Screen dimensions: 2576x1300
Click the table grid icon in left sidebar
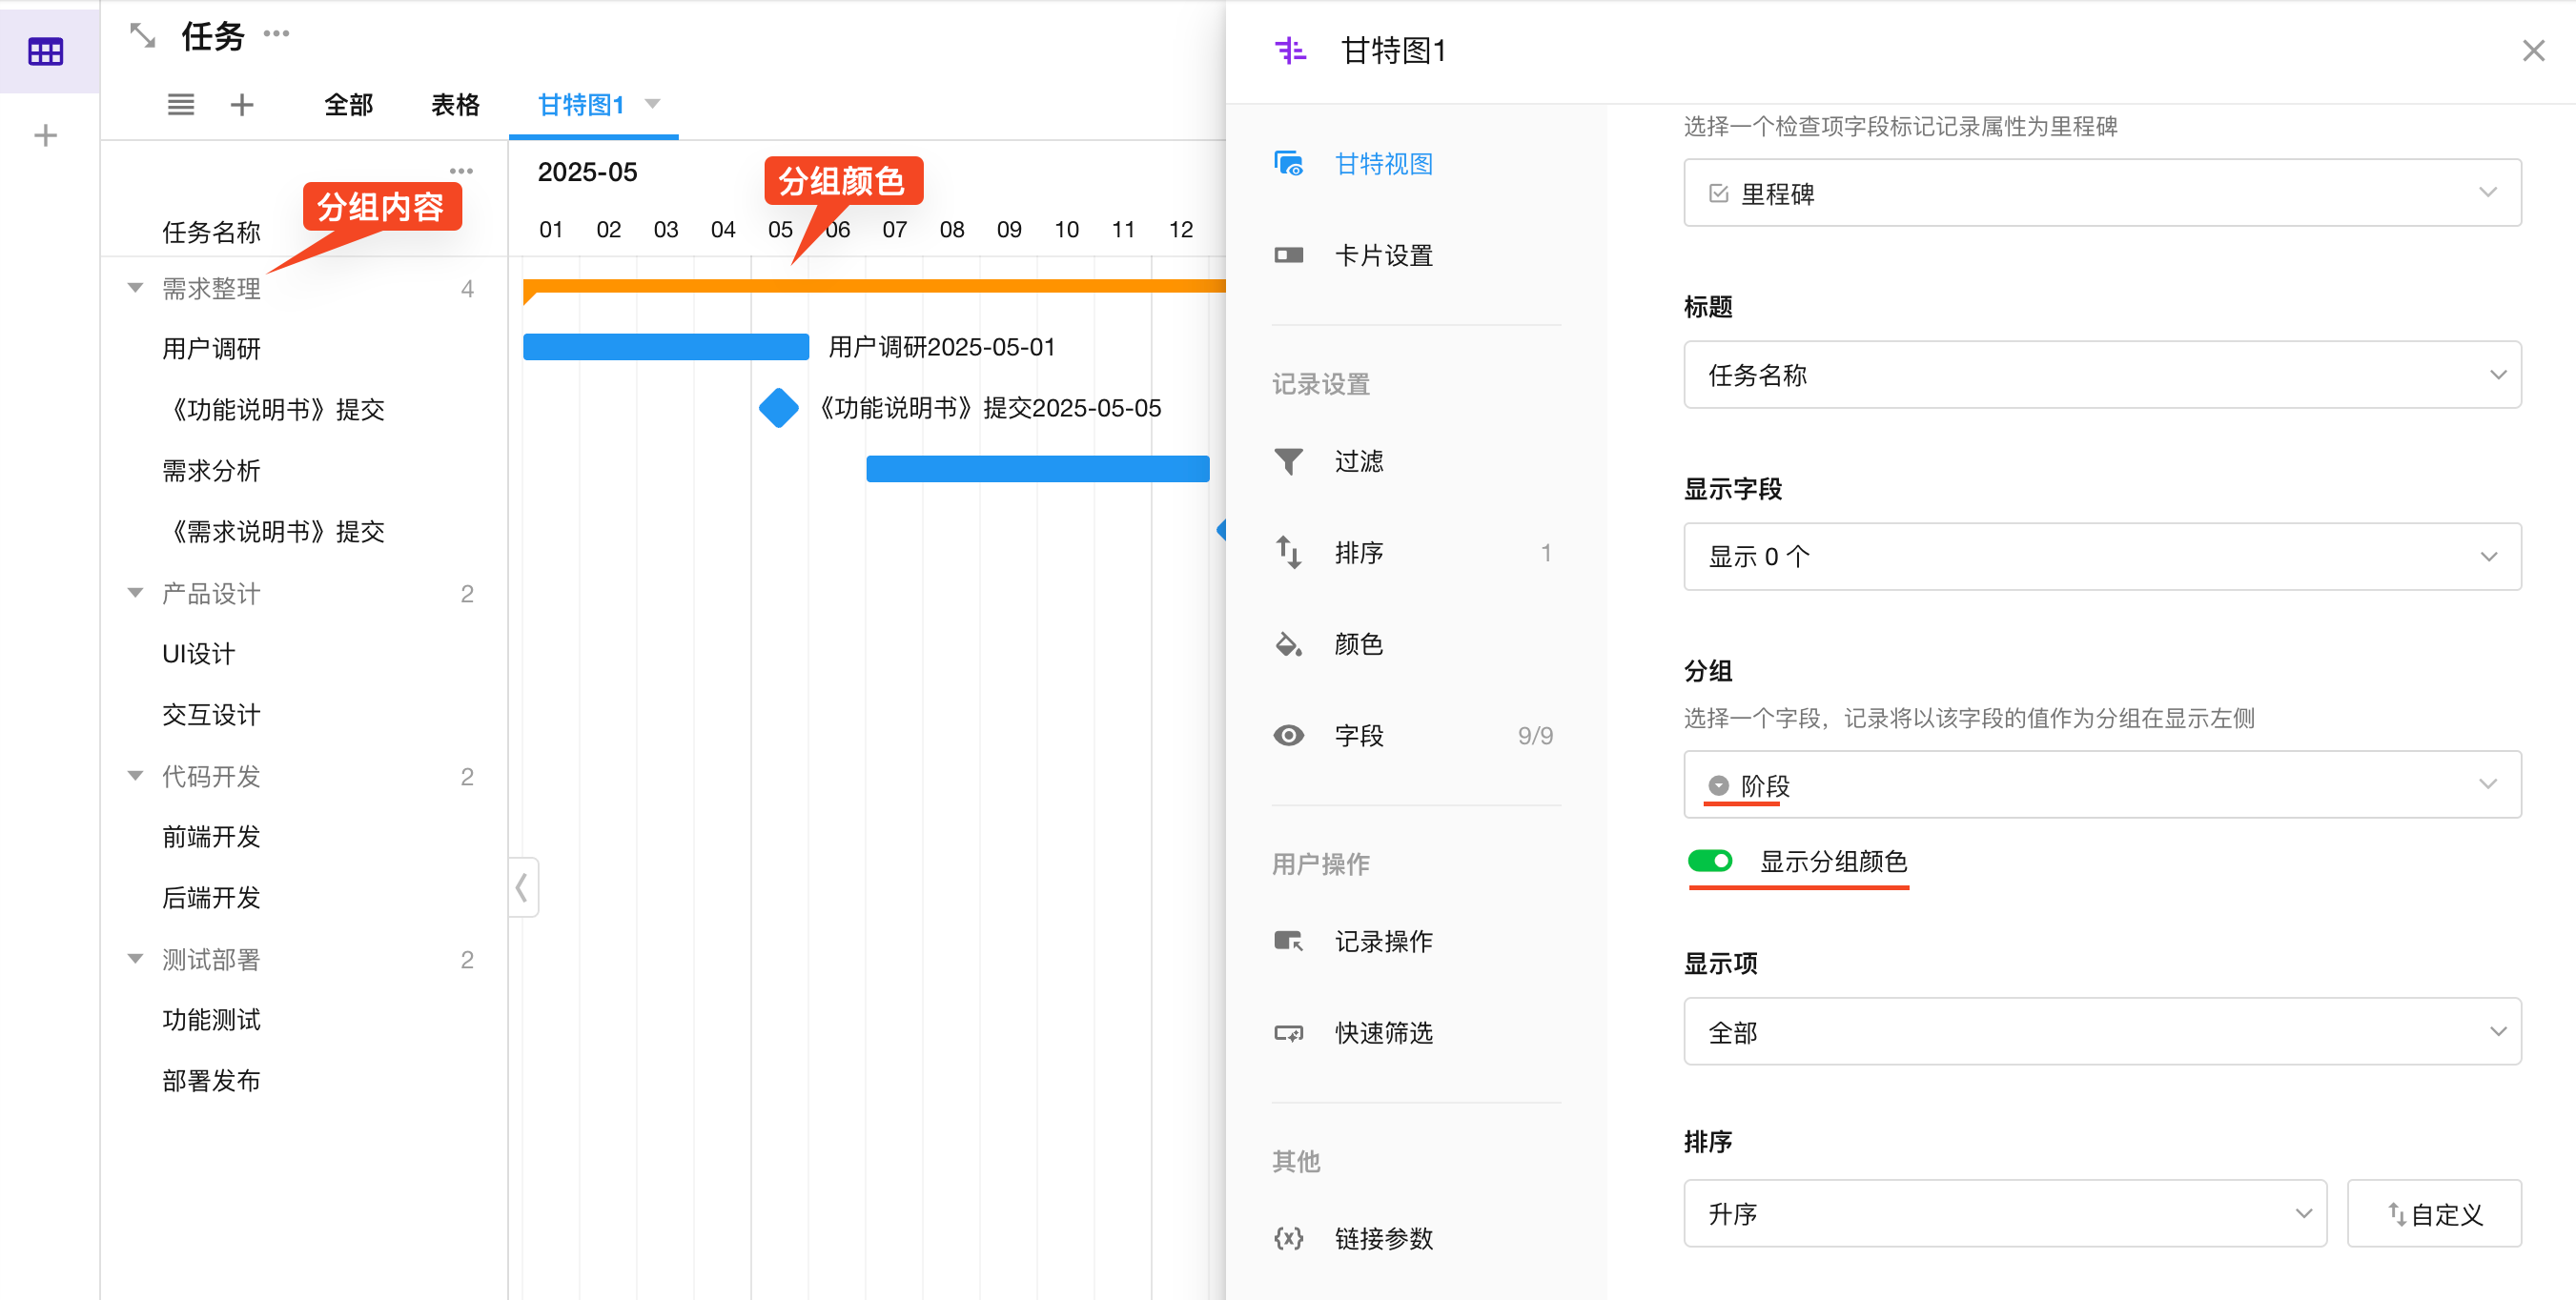(x=45, y=51)
